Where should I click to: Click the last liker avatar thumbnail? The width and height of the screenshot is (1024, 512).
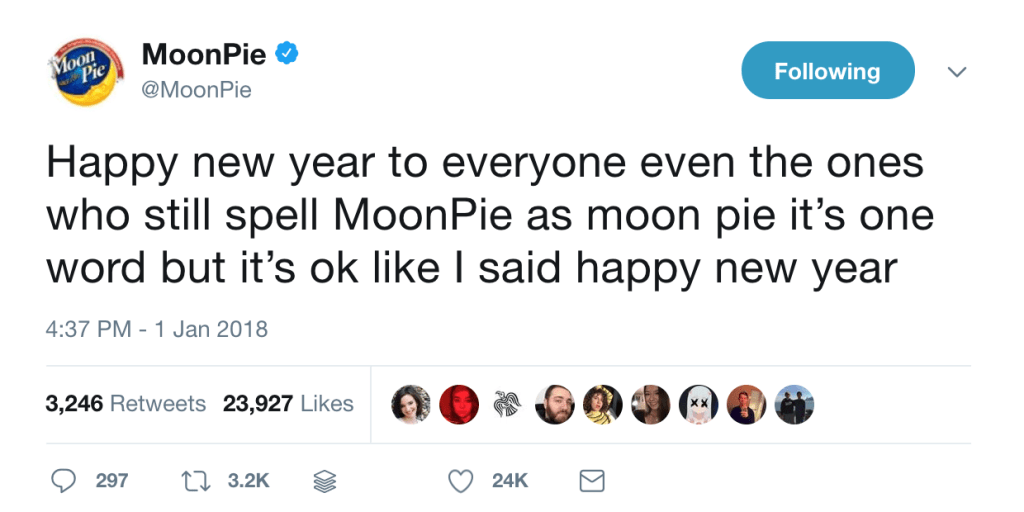coord(794,404)
